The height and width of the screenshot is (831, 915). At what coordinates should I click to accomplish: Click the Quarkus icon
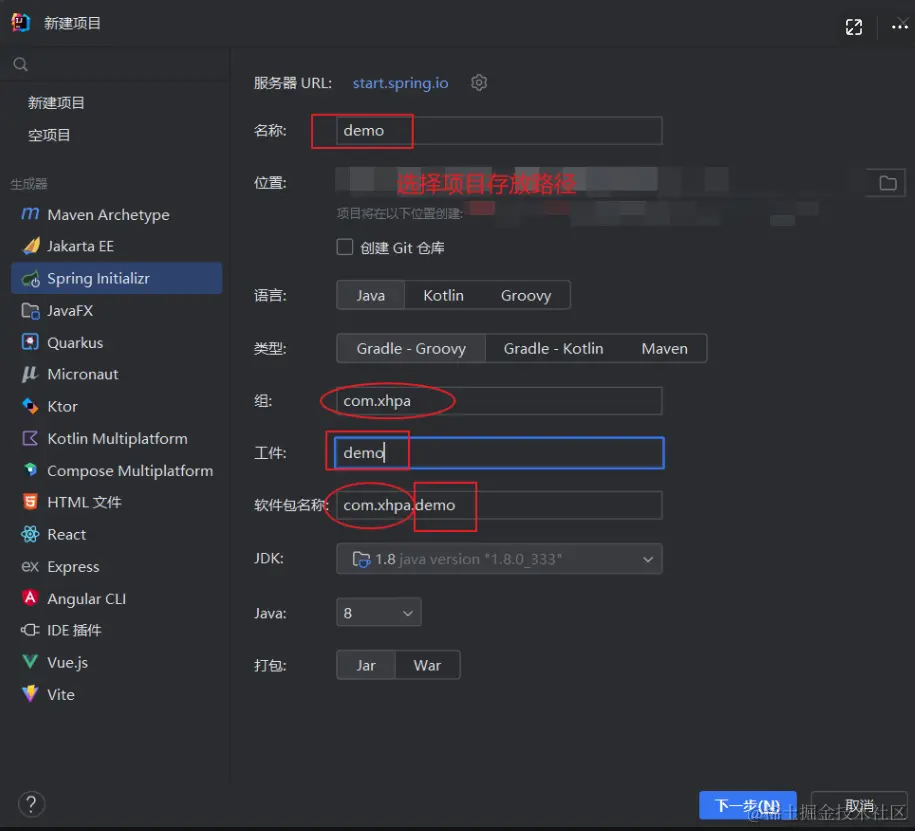tap(30, 342)
